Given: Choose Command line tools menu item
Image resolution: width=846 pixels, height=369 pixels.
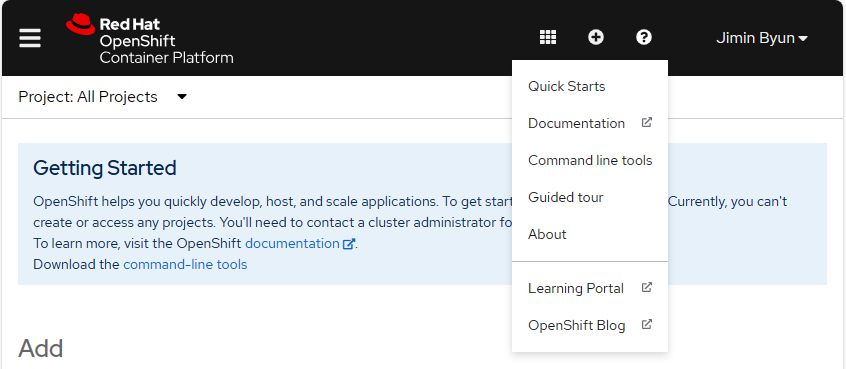Looking at the screenshot, I should [590, 160].
